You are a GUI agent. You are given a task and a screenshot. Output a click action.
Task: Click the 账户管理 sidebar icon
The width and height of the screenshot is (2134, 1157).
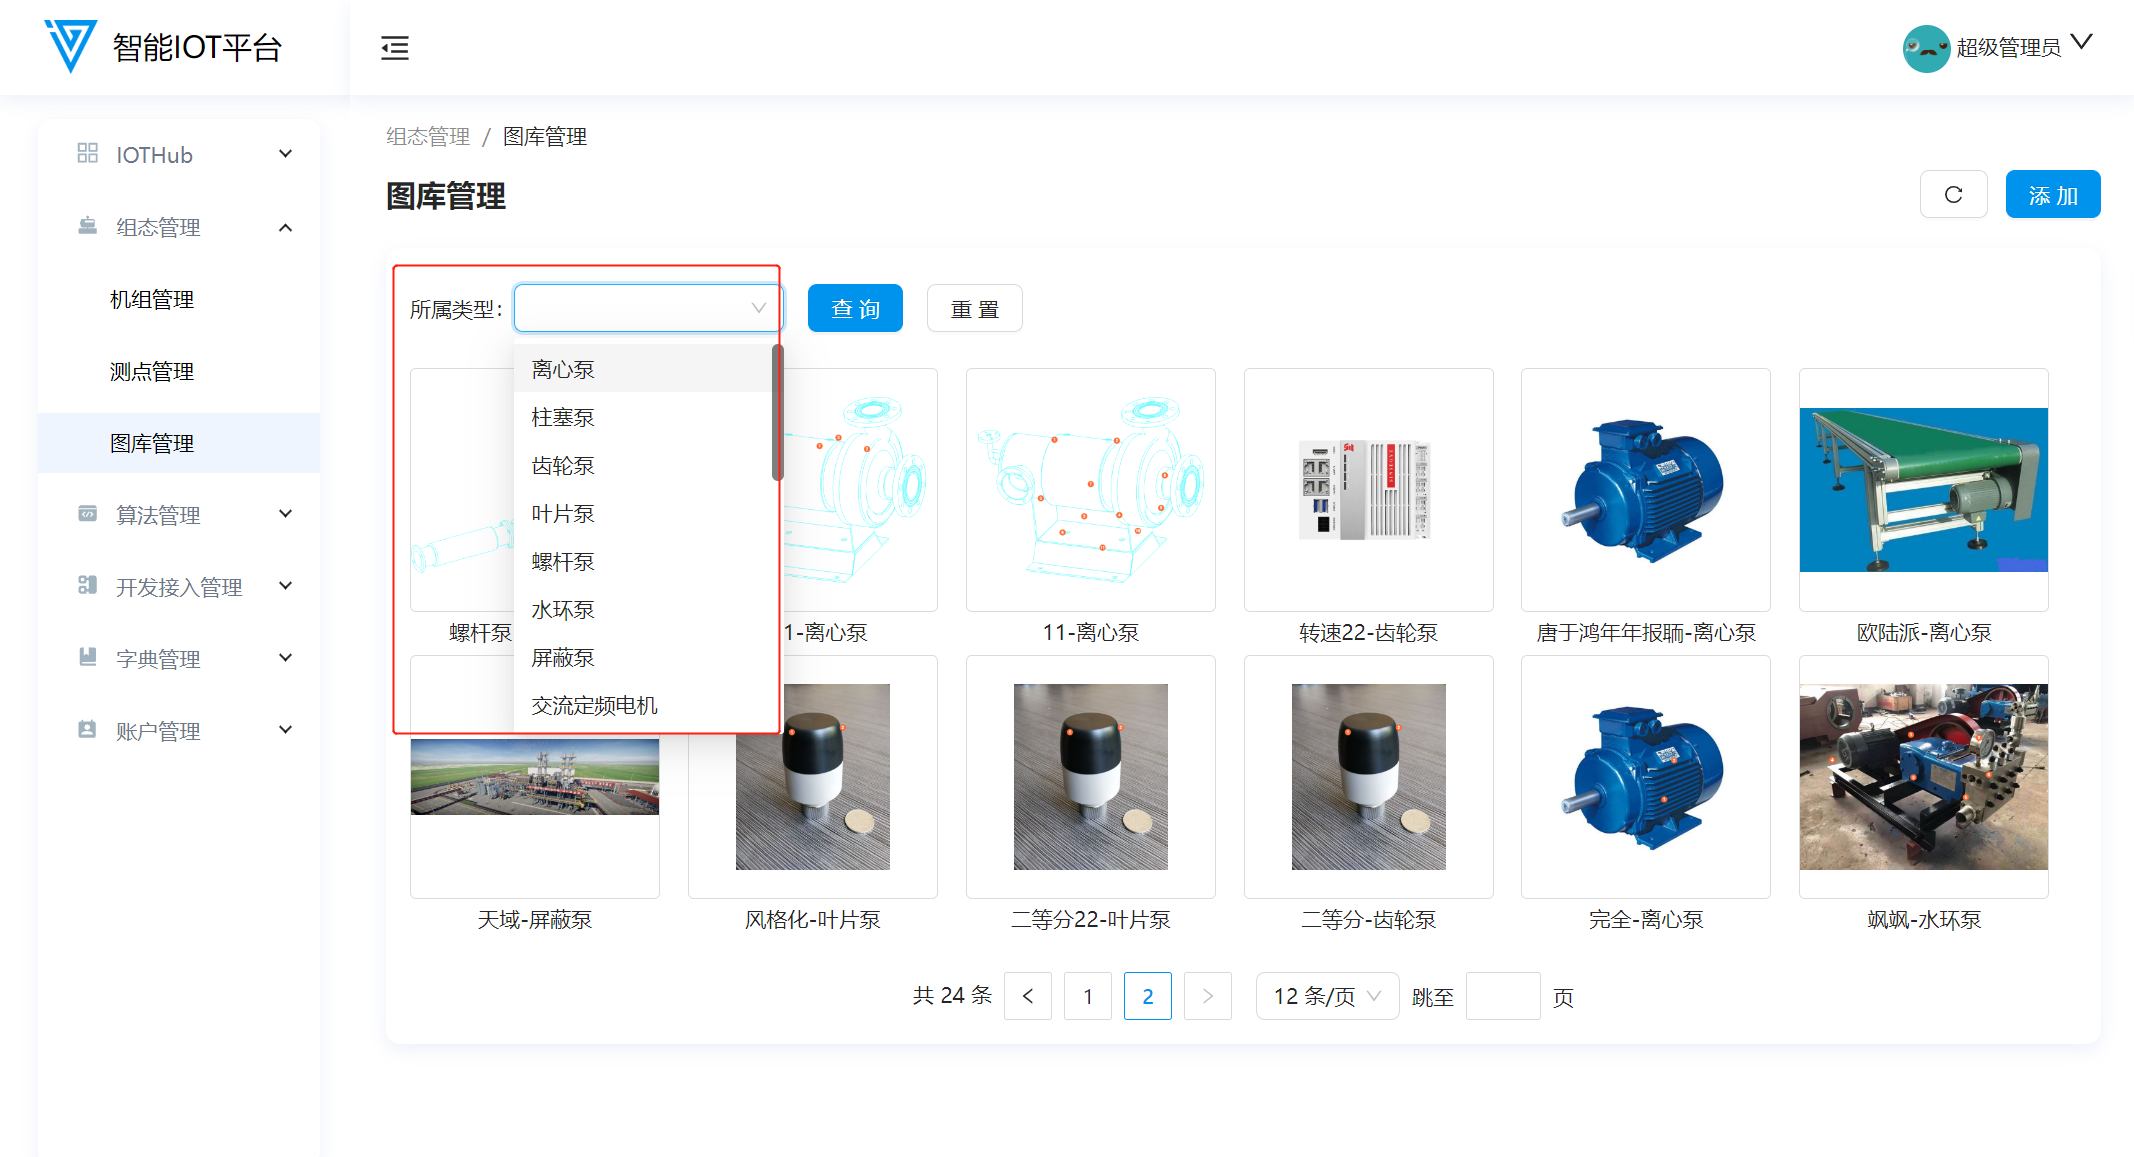point(88,730)
